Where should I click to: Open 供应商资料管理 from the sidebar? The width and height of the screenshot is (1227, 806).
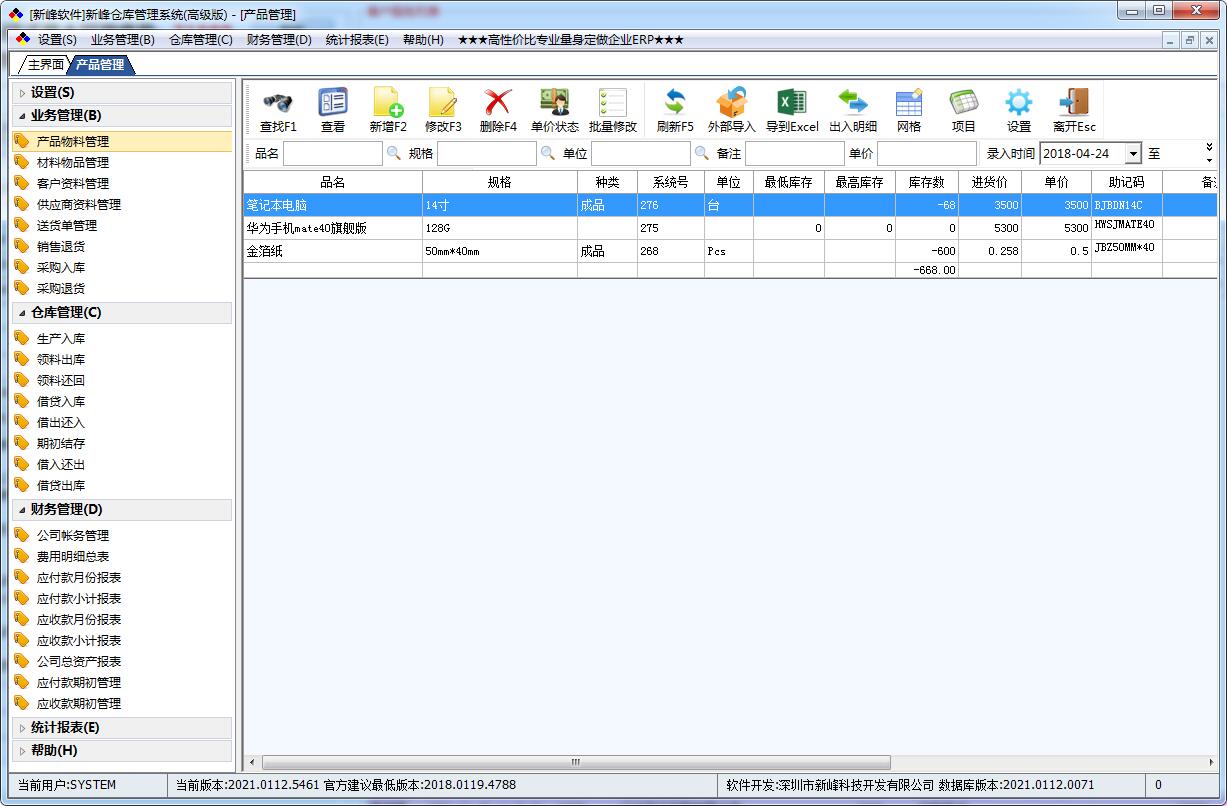pos(80,204)
